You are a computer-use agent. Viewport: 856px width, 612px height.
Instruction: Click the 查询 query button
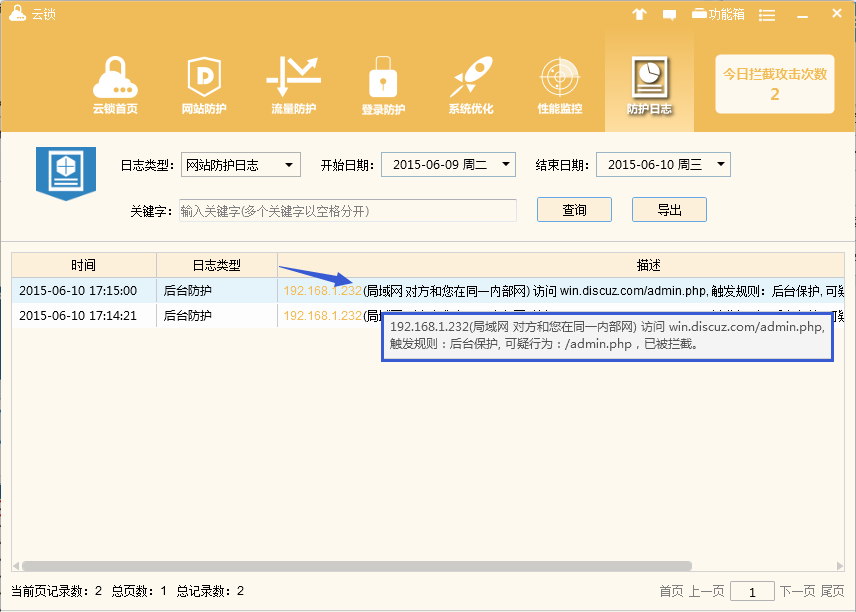click(574, 210)
